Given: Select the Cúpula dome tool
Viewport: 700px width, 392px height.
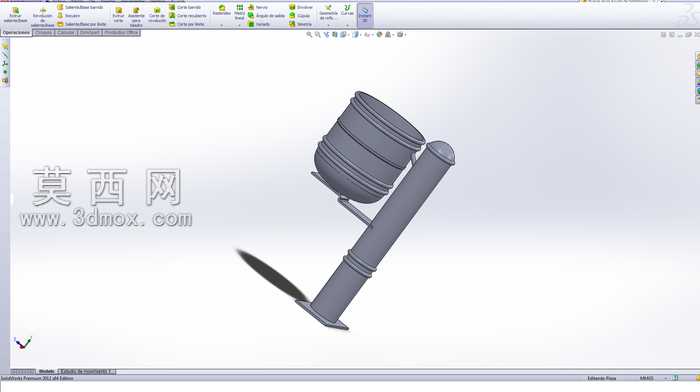Looking at the screenshot, I should click(x=299, y=16).
